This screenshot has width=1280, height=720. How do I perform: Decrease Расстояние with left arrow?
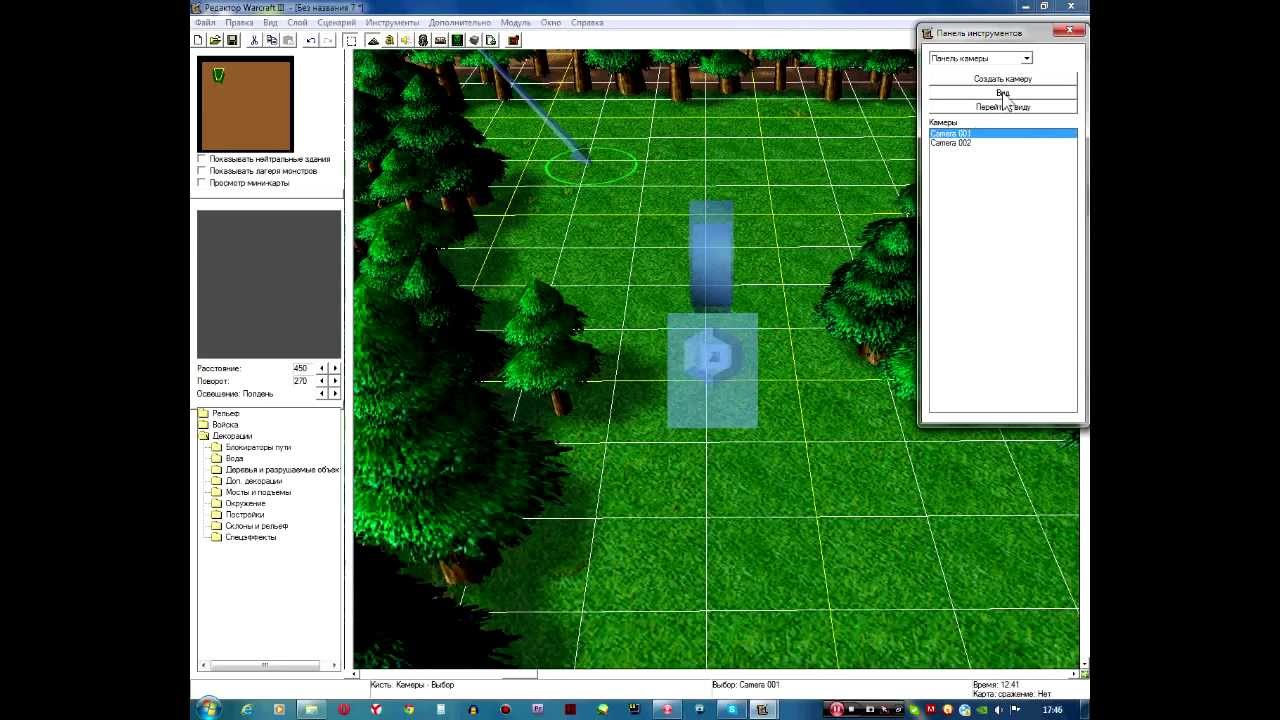pyautogui.click(x=322, y=368)
